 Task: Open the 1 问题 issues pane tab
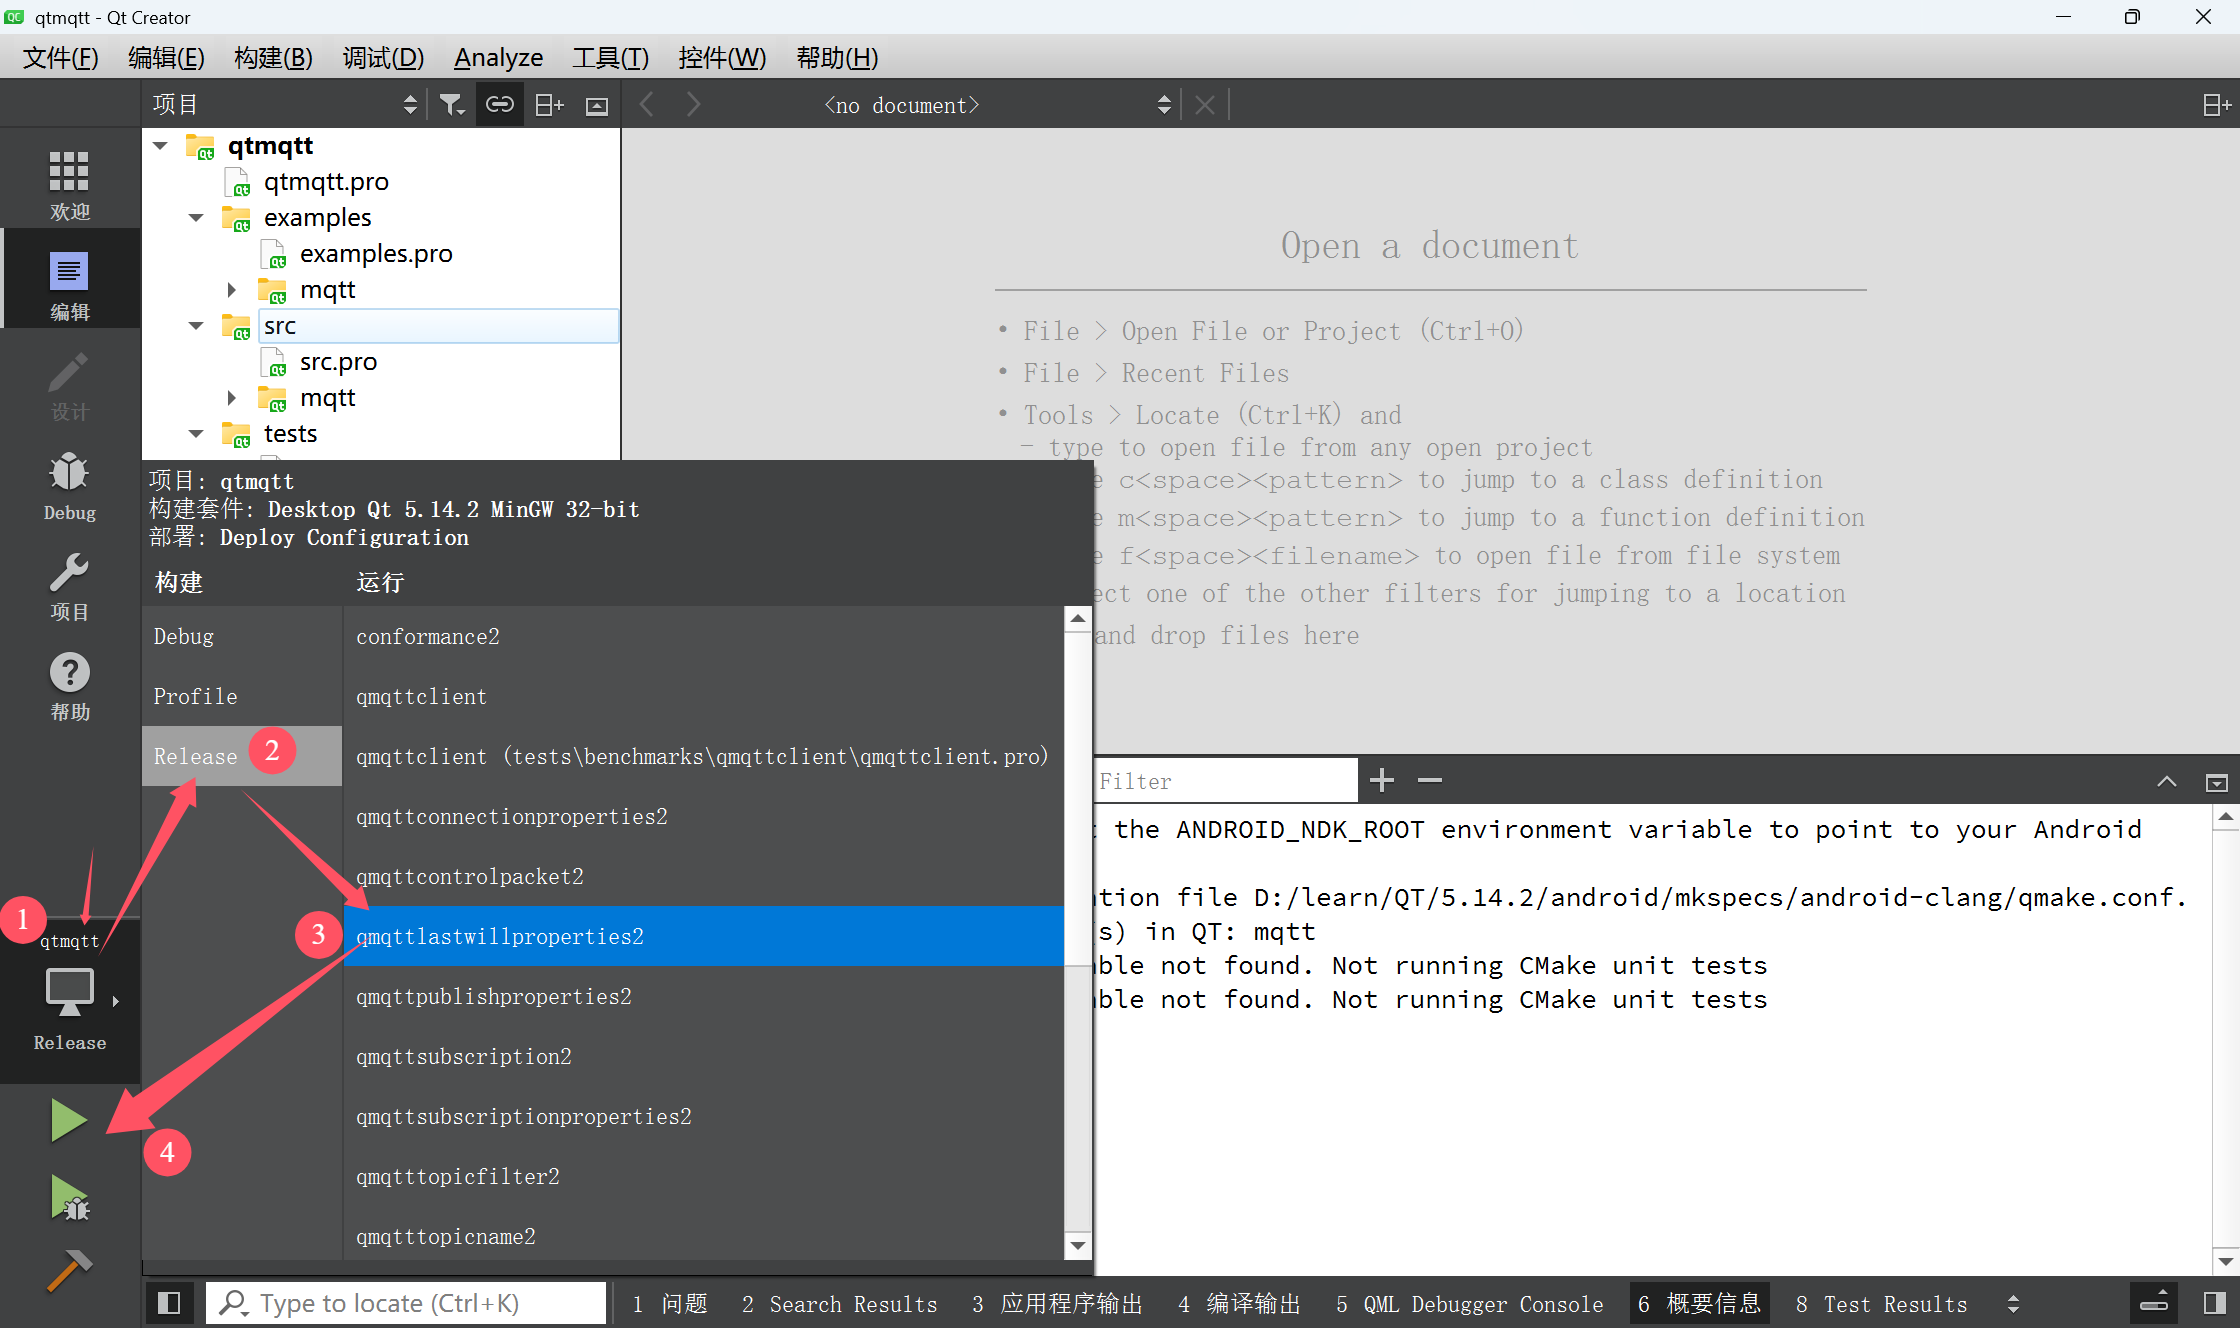coord(670,1304)
